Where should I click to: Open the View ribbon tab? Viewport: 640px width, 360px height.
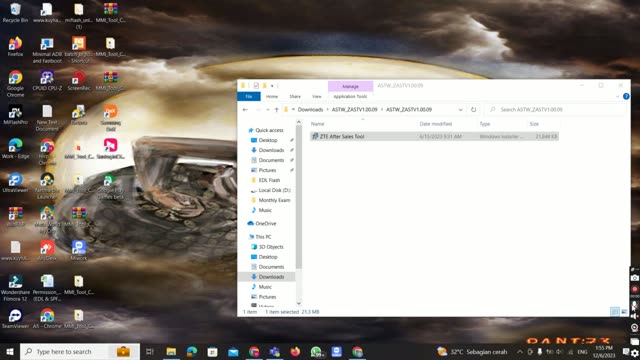point(317,96)
